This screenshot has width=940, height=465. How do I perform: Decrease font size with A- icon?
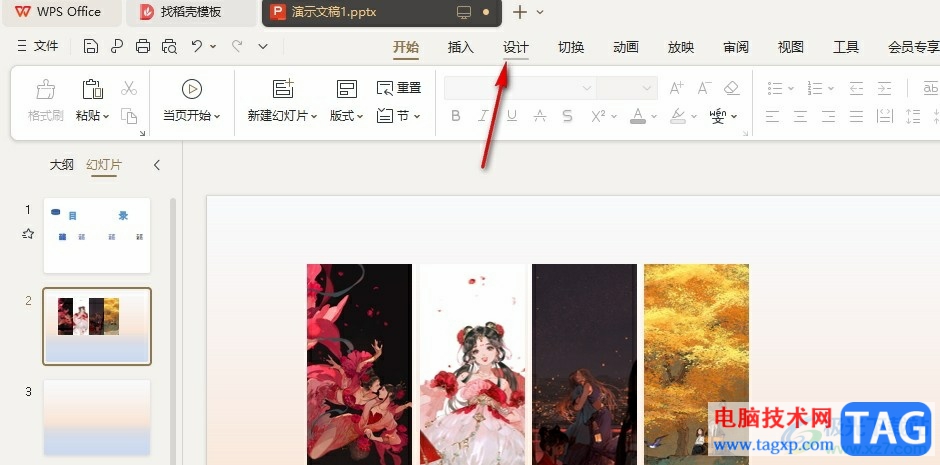(704, 88)
